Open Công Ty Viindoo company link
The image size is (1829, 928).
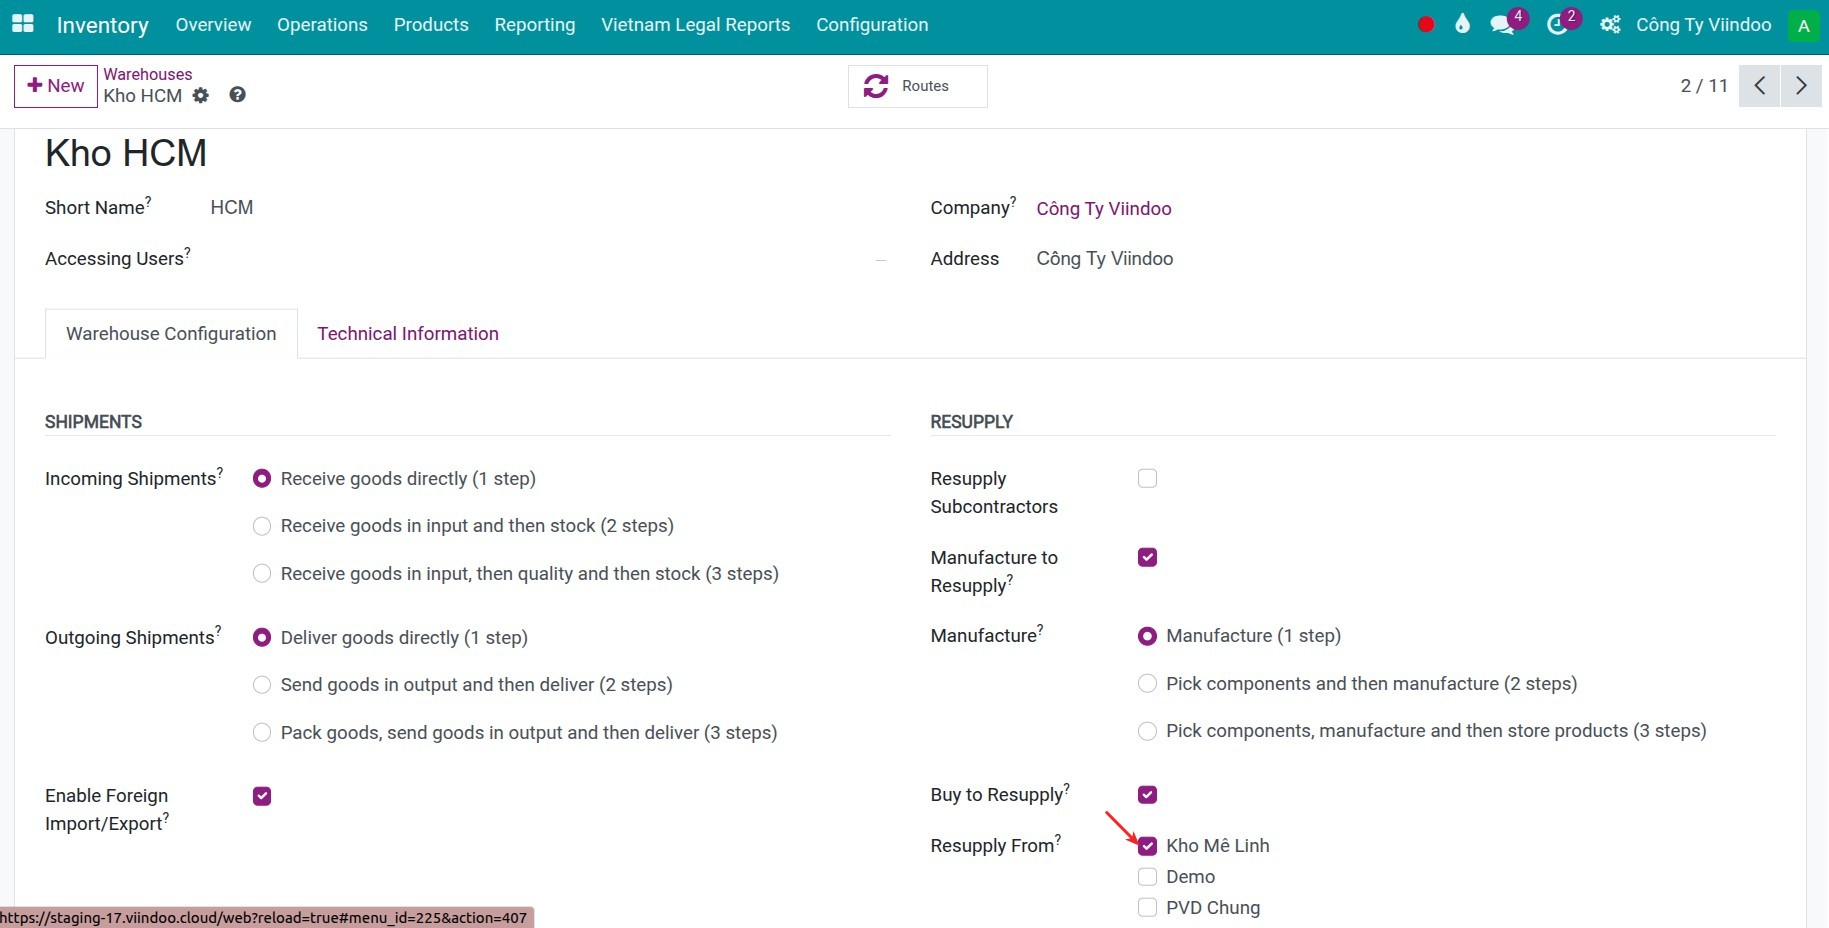click(1103, 208)
